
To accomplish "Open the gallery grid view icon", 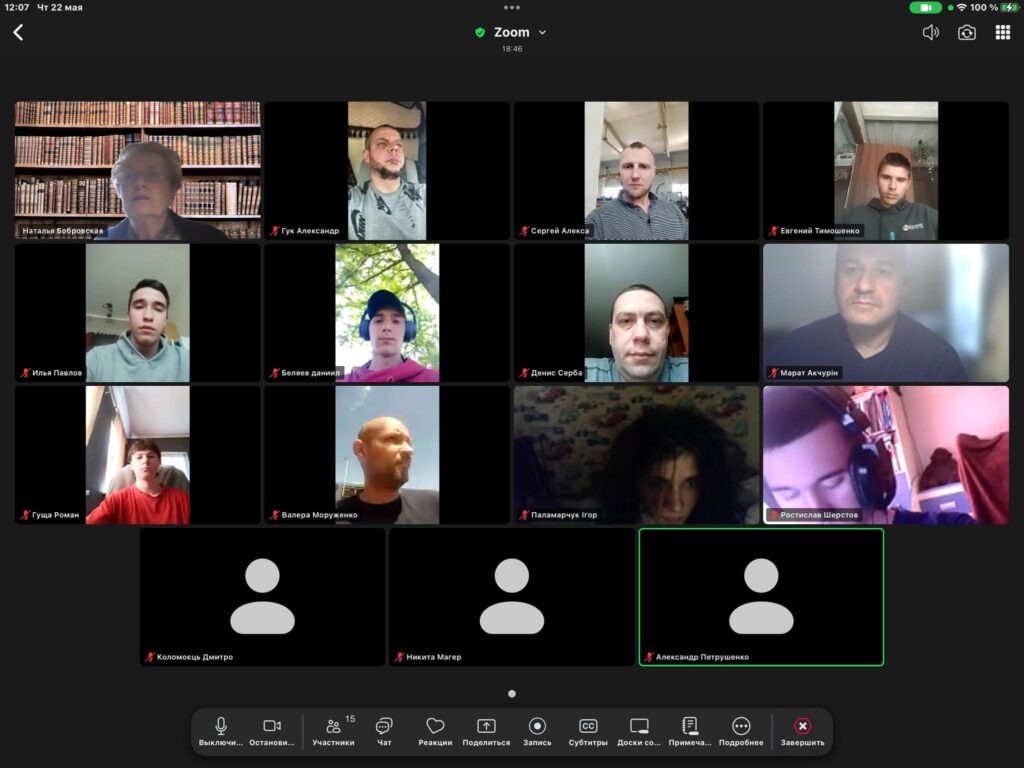I will 1002,32.
